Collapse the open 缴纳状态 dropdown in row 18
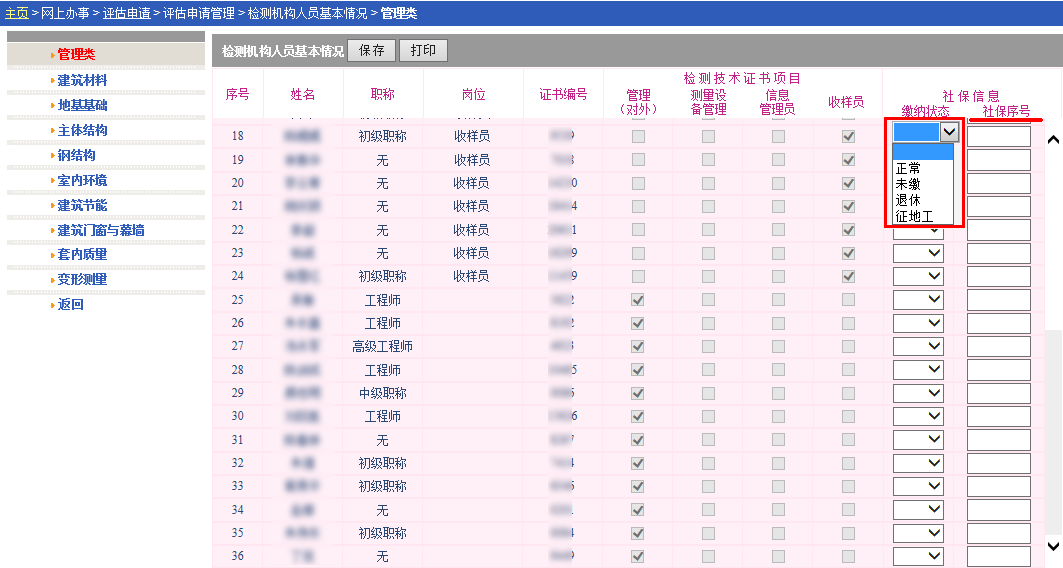 (949, 132)
